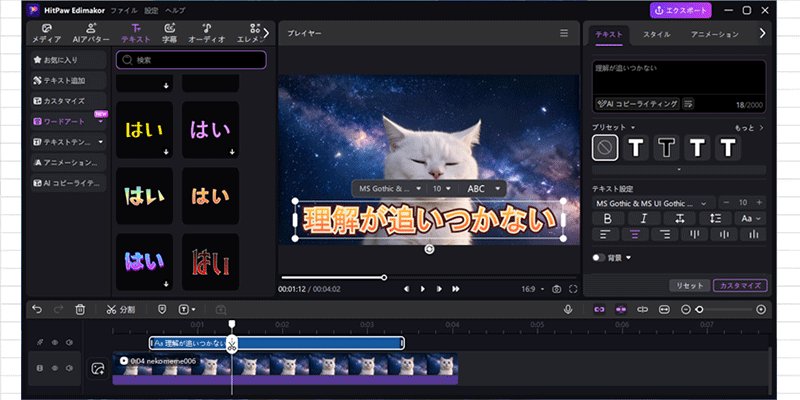800x400 pixels.
Task: Enable the 背景 background switch
Action: (x=598, y=258)
